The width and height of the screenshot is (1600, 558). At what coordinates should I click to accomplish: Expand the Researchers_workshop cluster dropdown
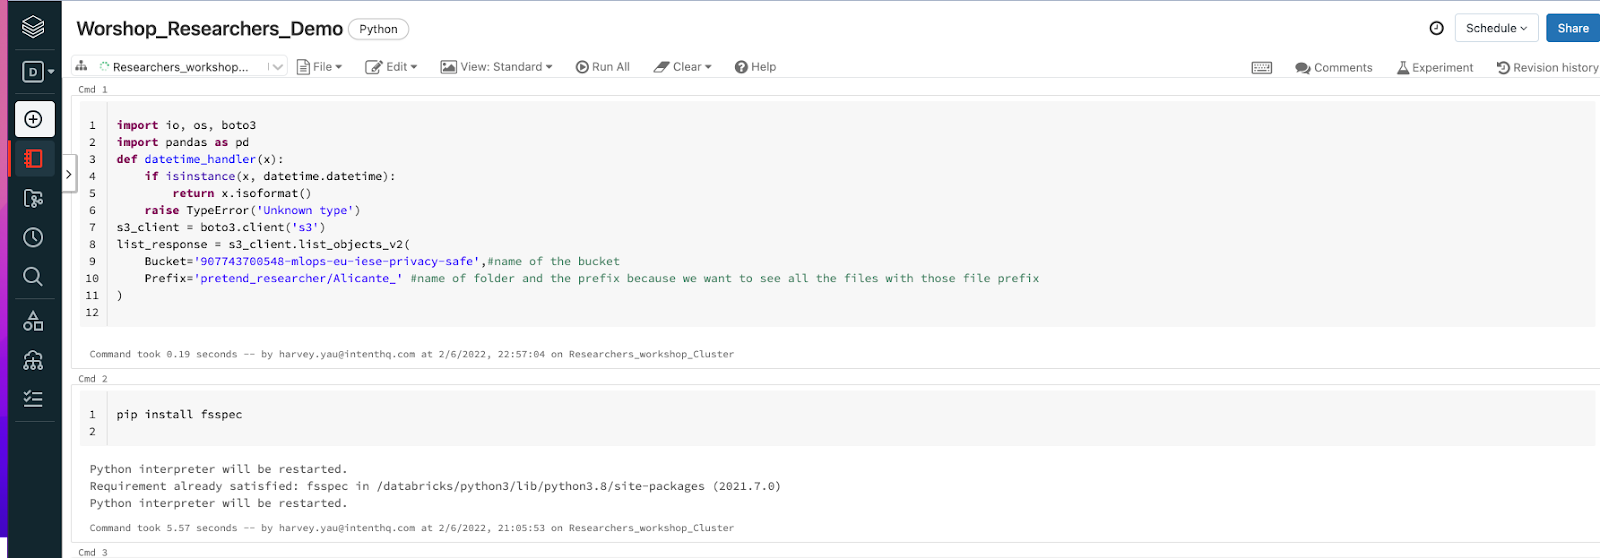coord(277,67)
